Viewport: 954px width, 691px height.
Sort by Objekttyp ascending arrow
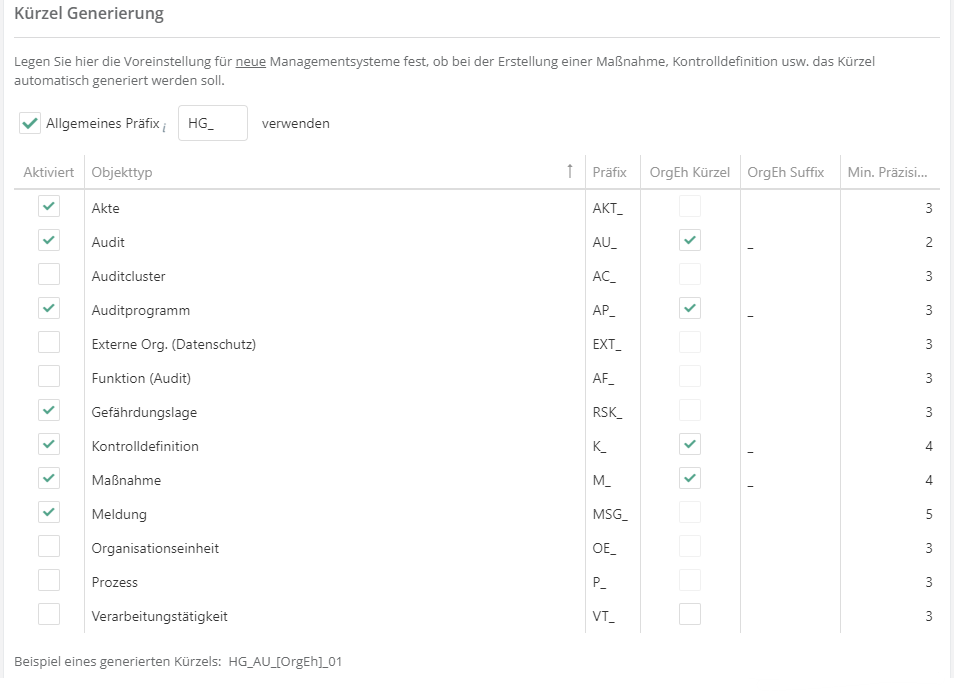pos(570,172)
